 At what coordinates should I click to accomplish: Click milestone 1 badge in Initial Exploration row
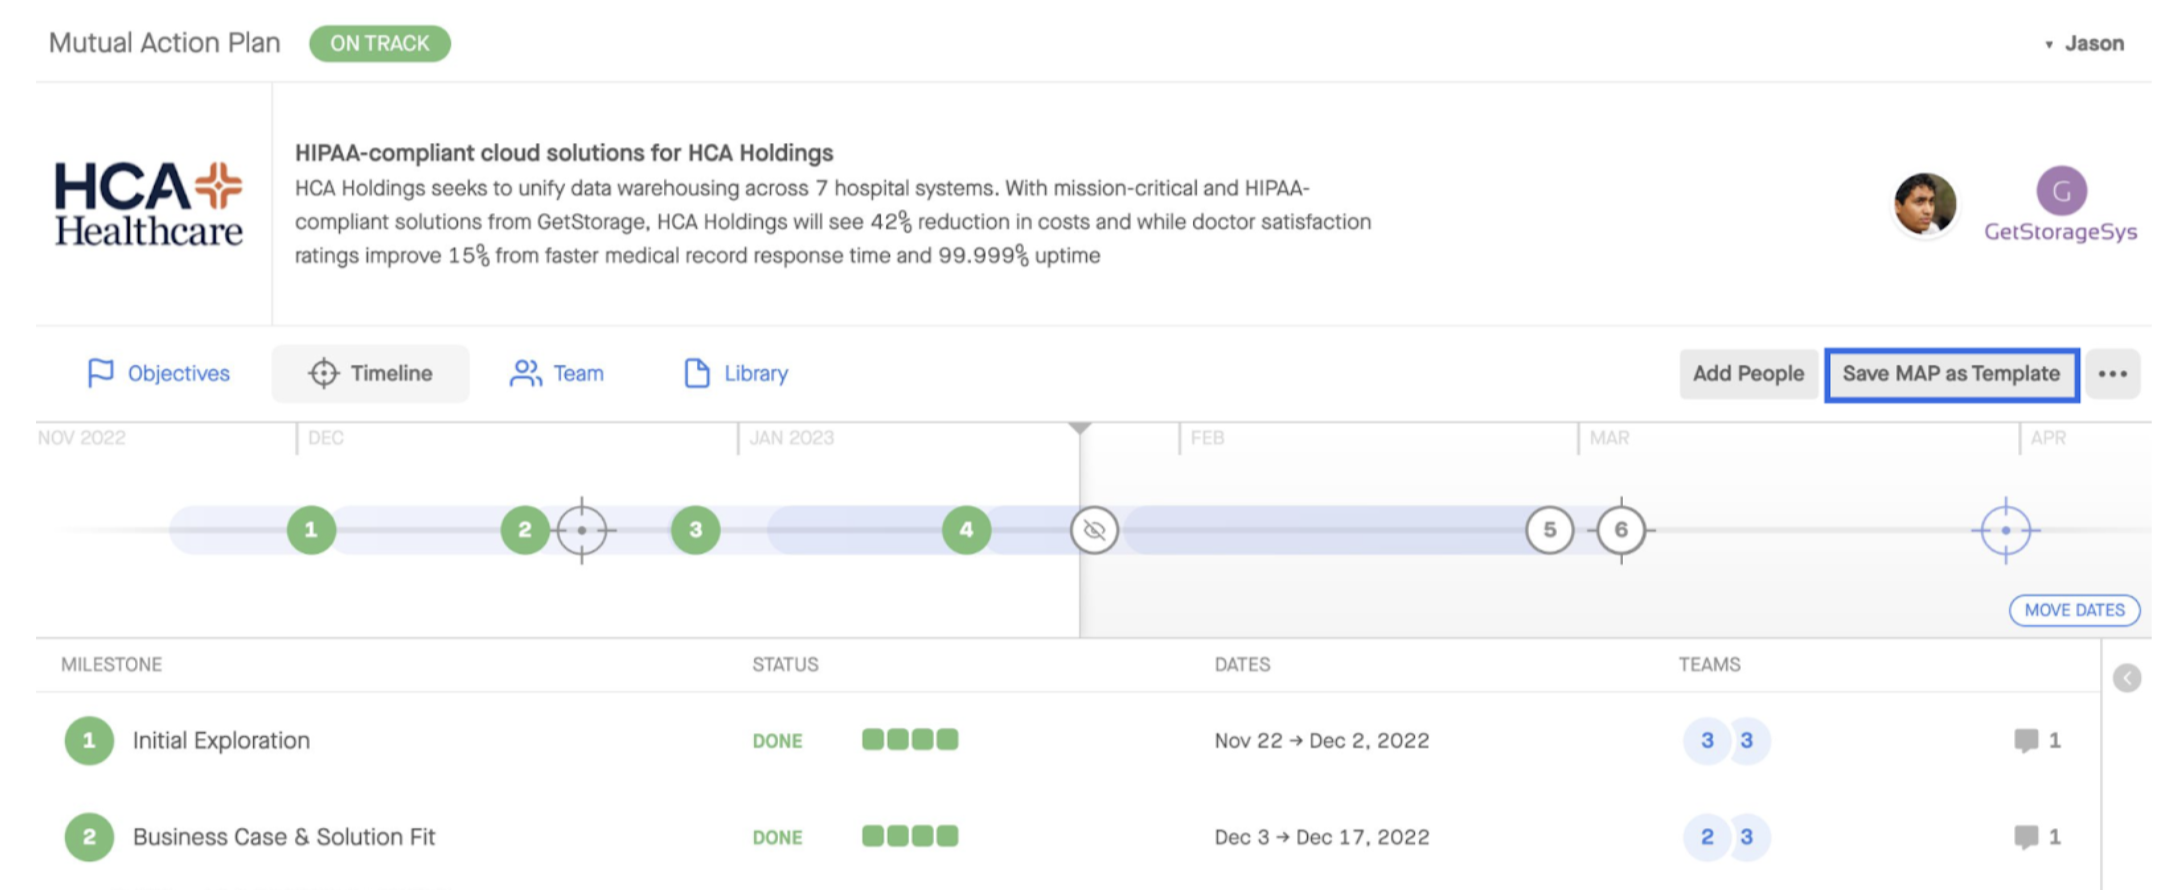click(89, 741)
